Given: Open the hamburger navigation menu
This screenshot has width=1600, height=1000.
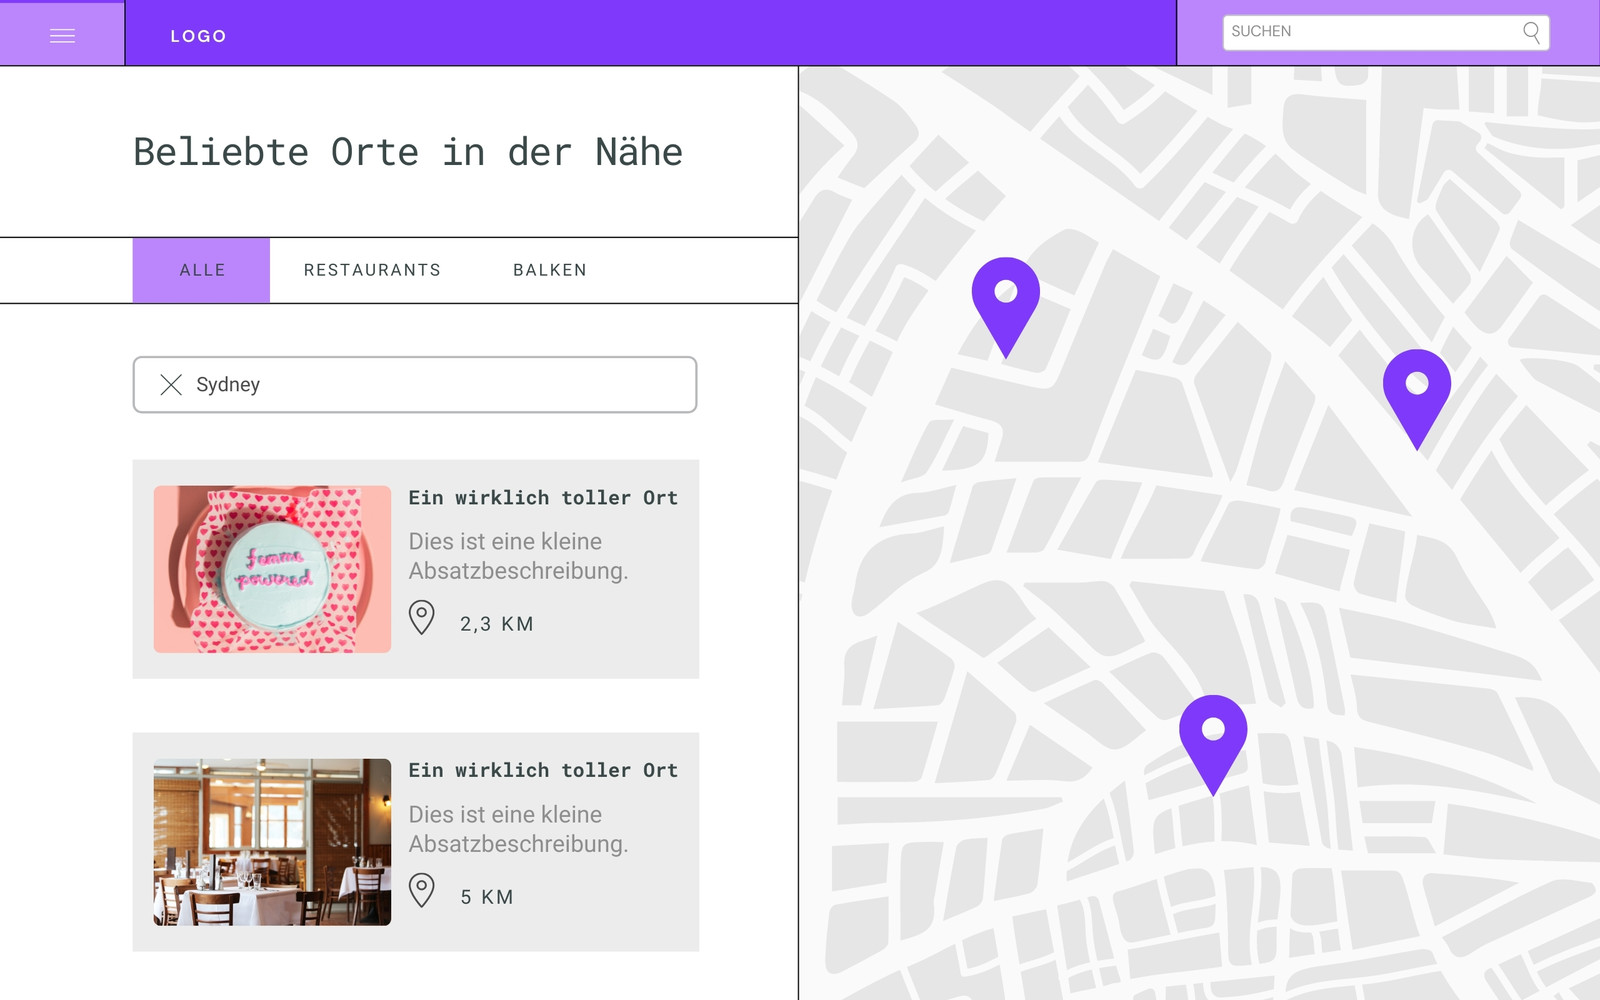Looking at the screenshot, I should pos(62,34).
